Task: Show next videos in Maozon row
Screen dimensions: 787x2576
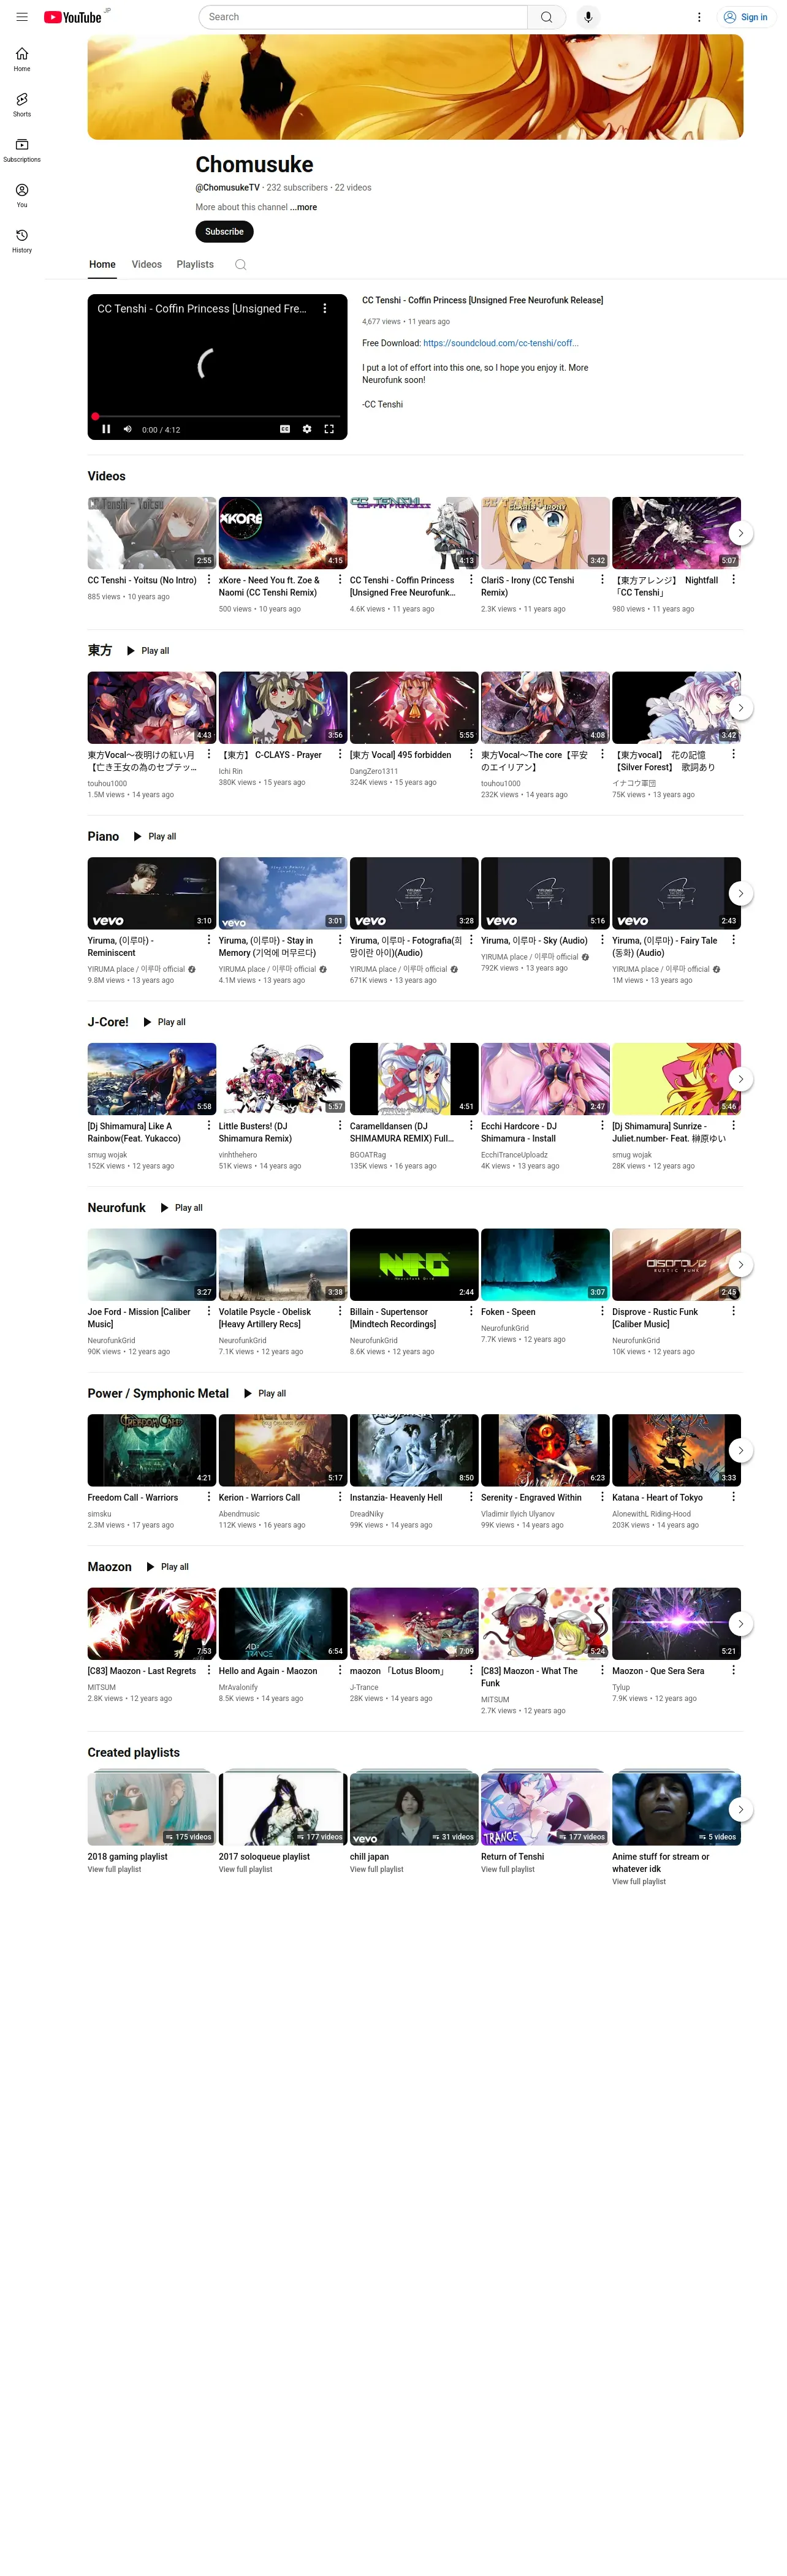Action: coord(740,1624)
